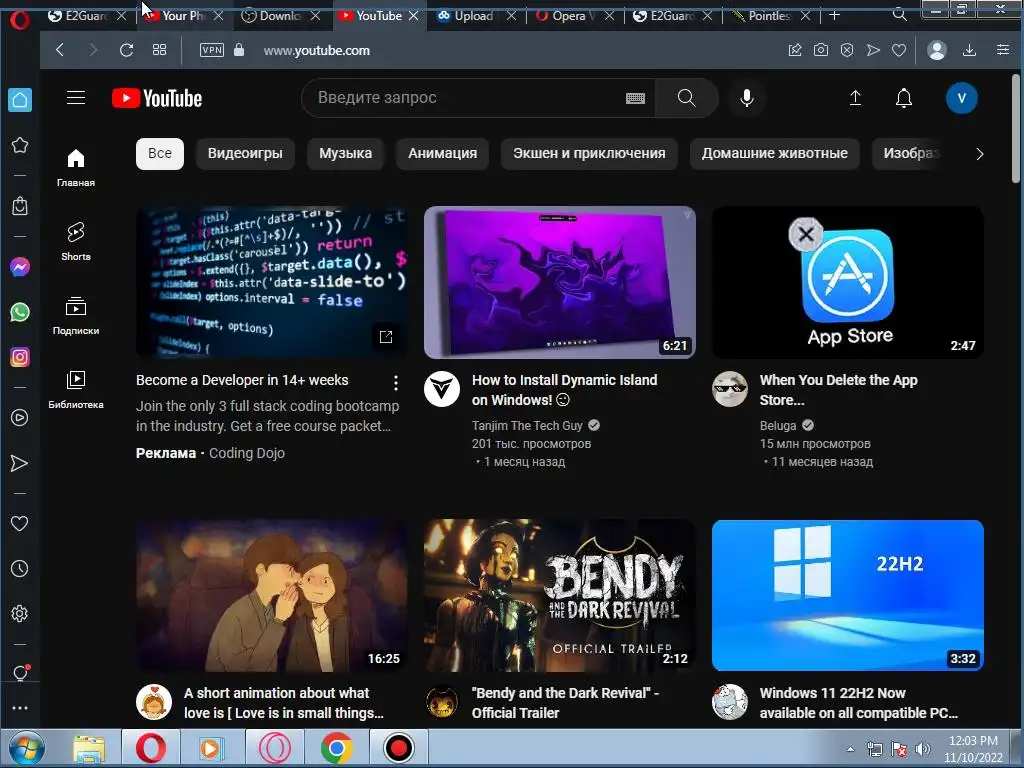Open 'Shorts' in YouTube sidebar
Image resolution: width=1024 pixels, height=768 pixels.
coord(76,242)
